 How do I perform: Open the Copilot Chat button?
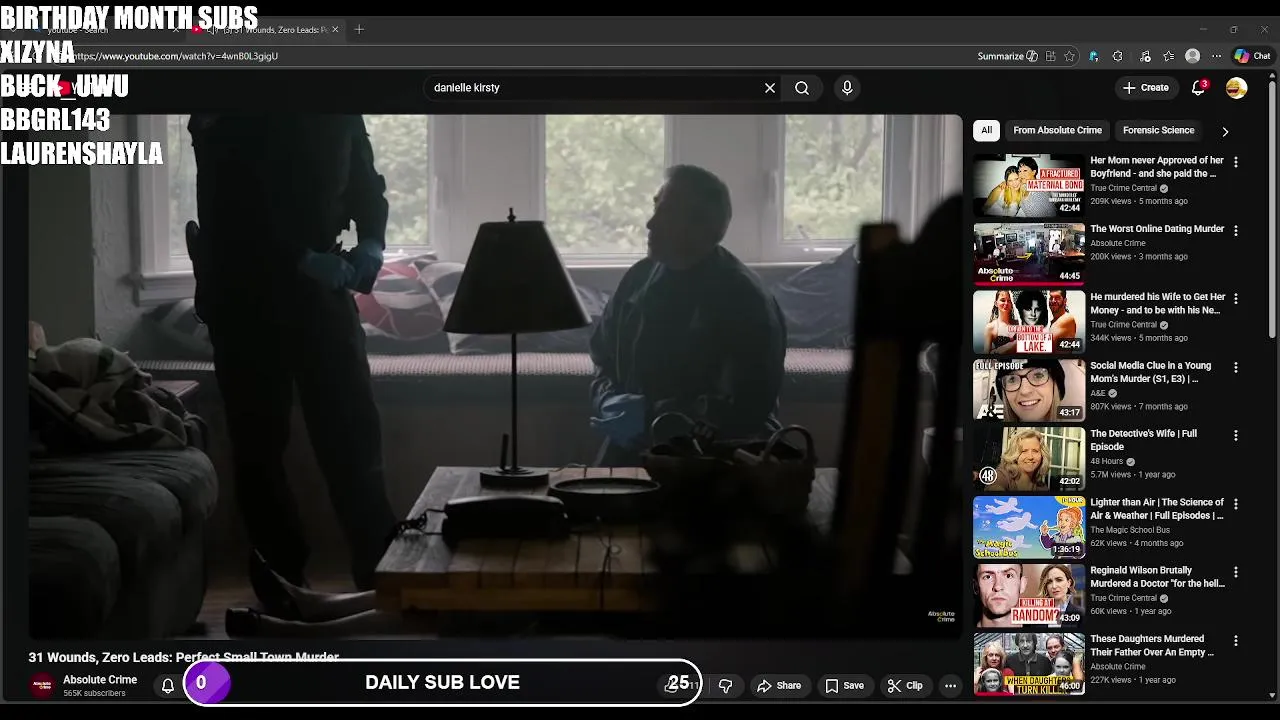pyautogui.click(x=1252, y=56)
